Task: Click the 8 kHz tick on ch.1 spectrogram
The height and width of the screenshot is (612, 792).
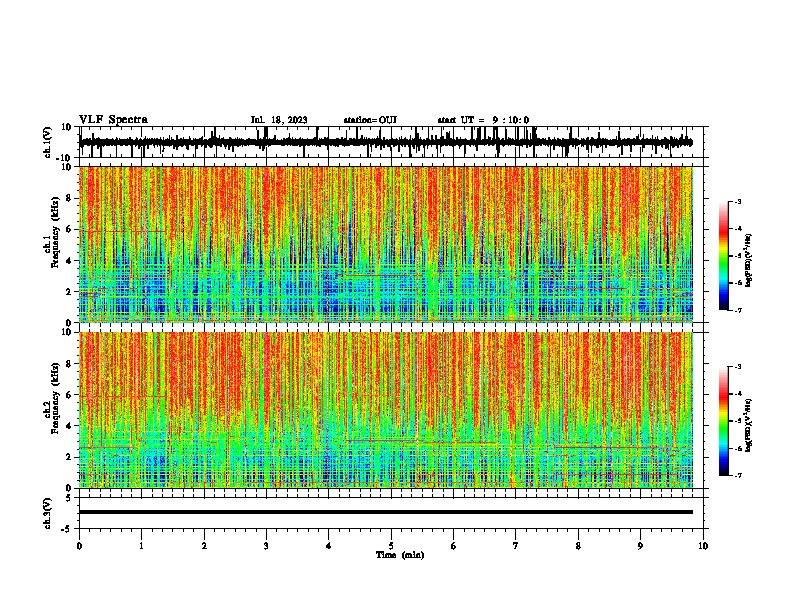Action: point(69,198)
